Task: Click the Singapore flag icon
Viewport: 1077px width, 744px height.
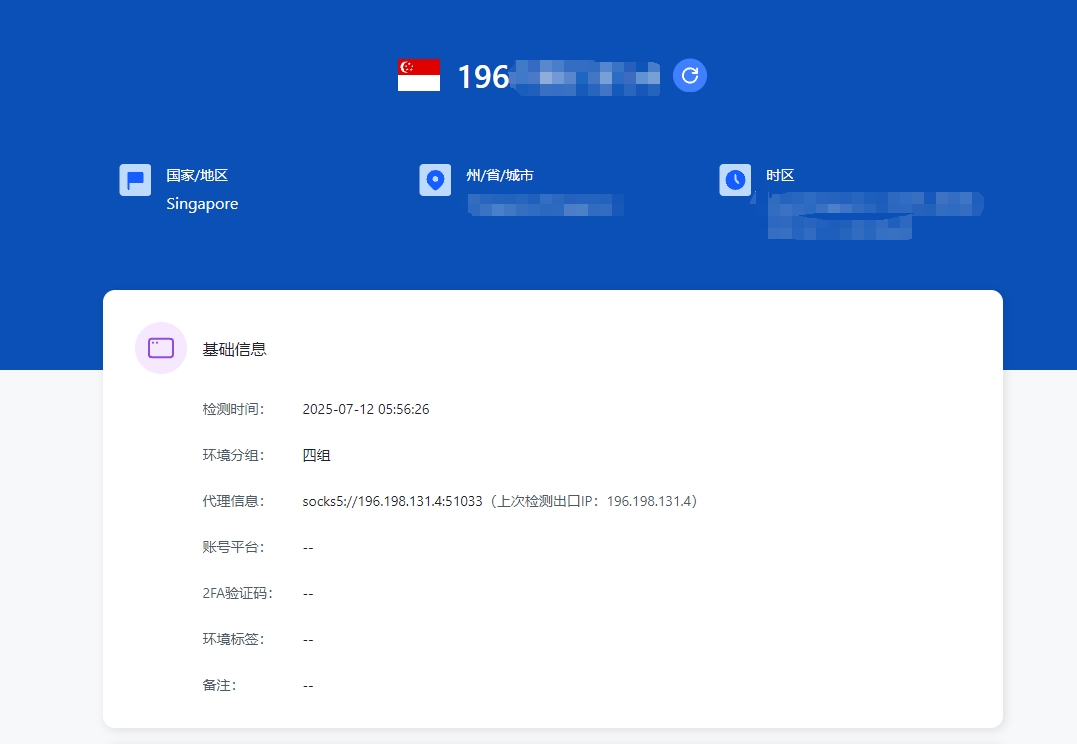Action: [419, 75]
